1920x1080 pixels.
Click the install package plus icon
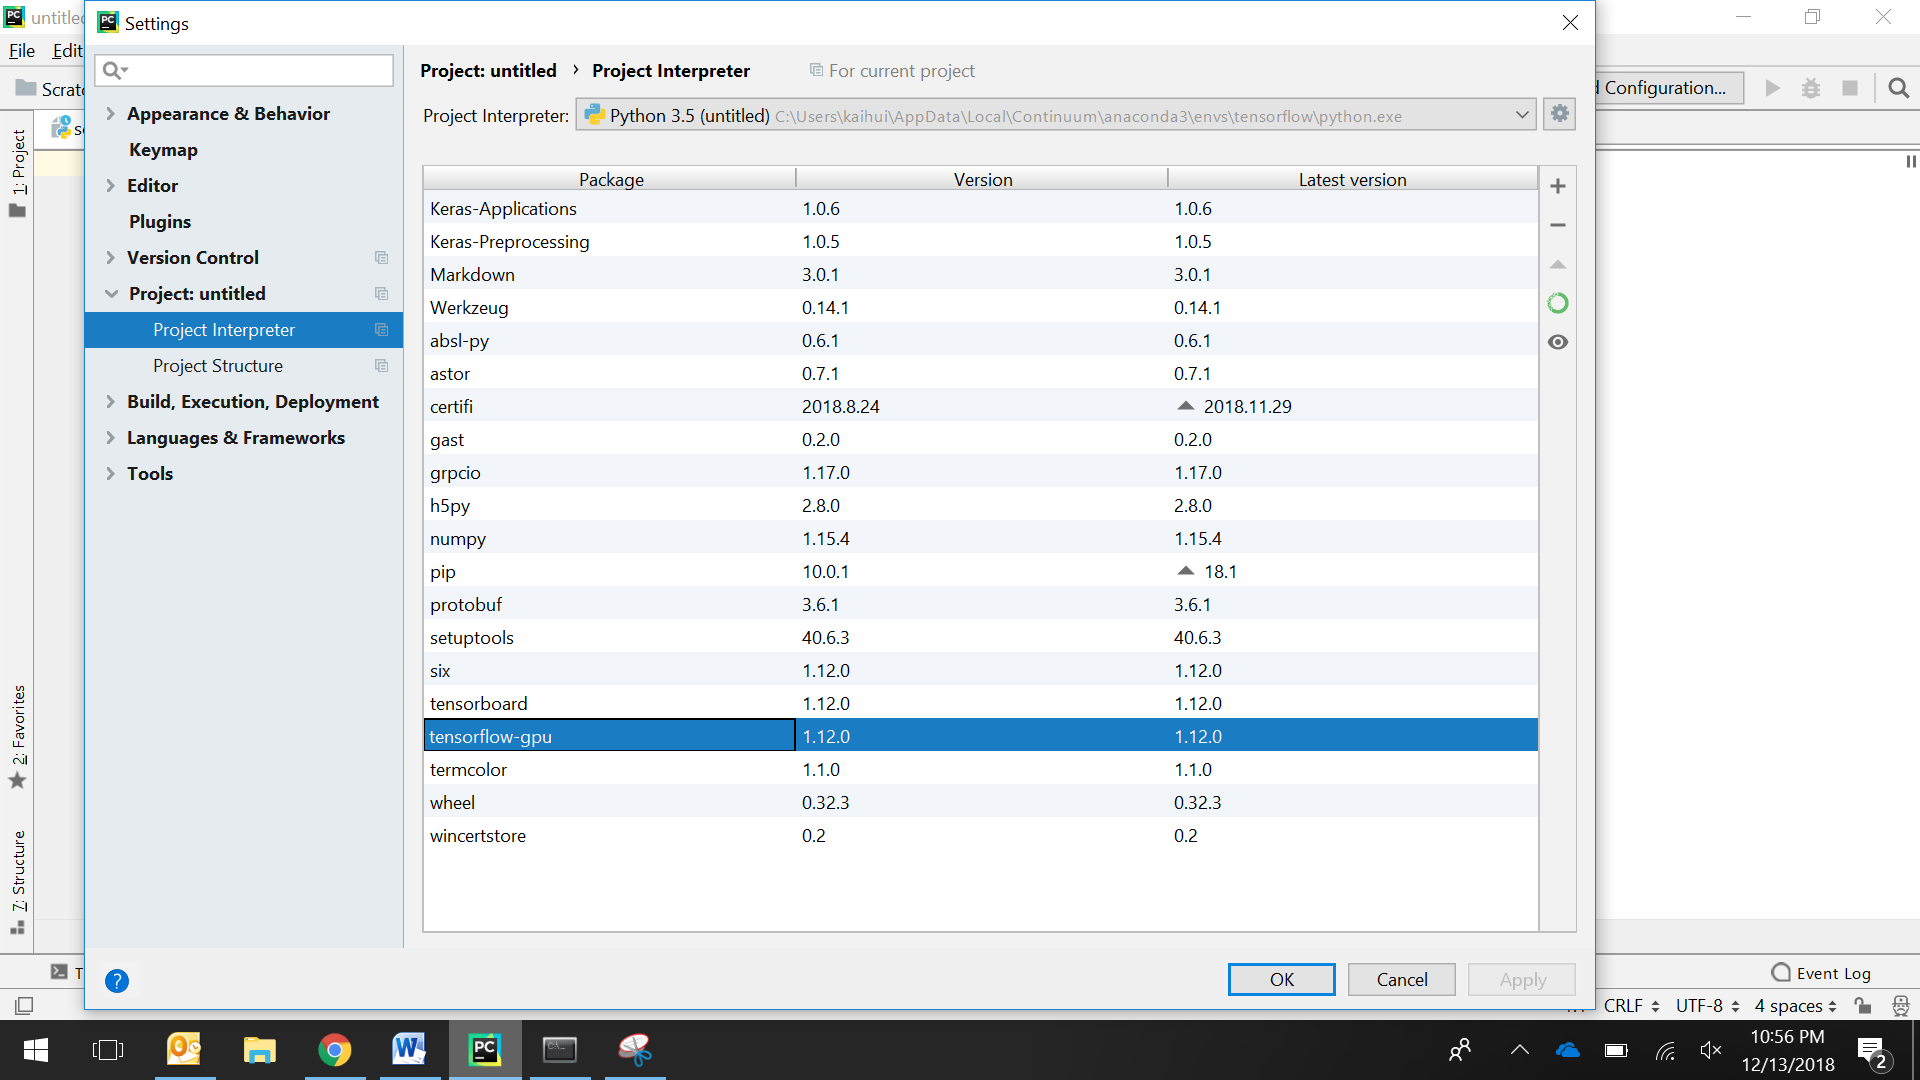click(1557, 186)
